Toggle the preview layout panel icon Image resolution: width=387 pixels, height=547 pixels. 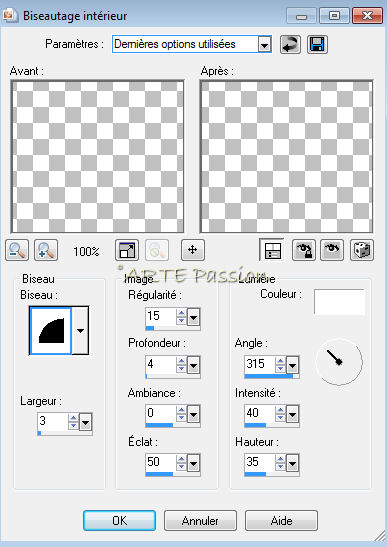click(271, 250)
